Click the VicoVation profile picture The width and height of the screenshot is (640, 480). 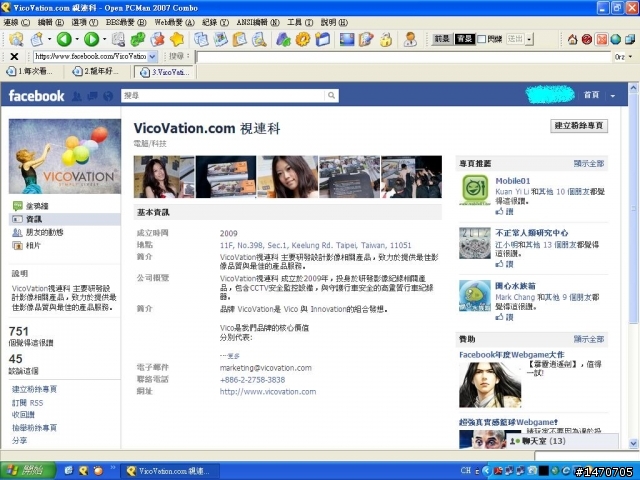coord(65,156)
